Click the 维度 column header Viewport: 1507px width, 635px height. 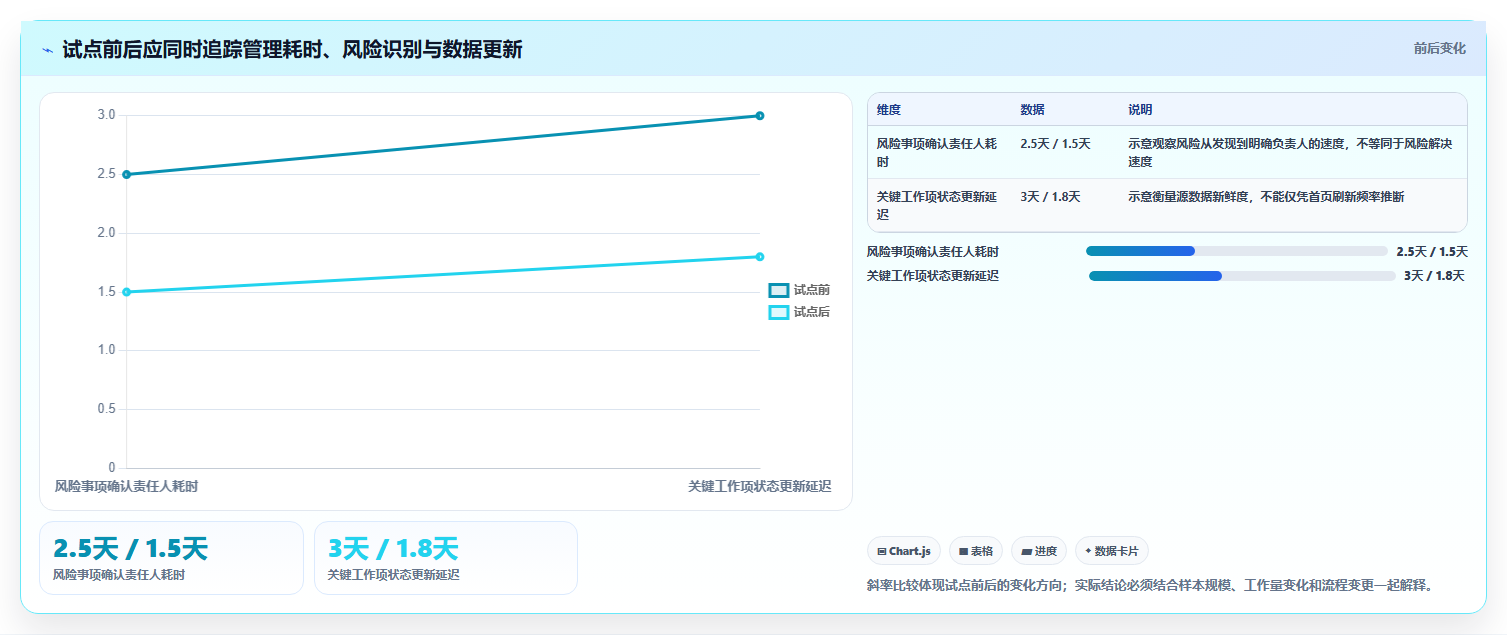(889, 110)
